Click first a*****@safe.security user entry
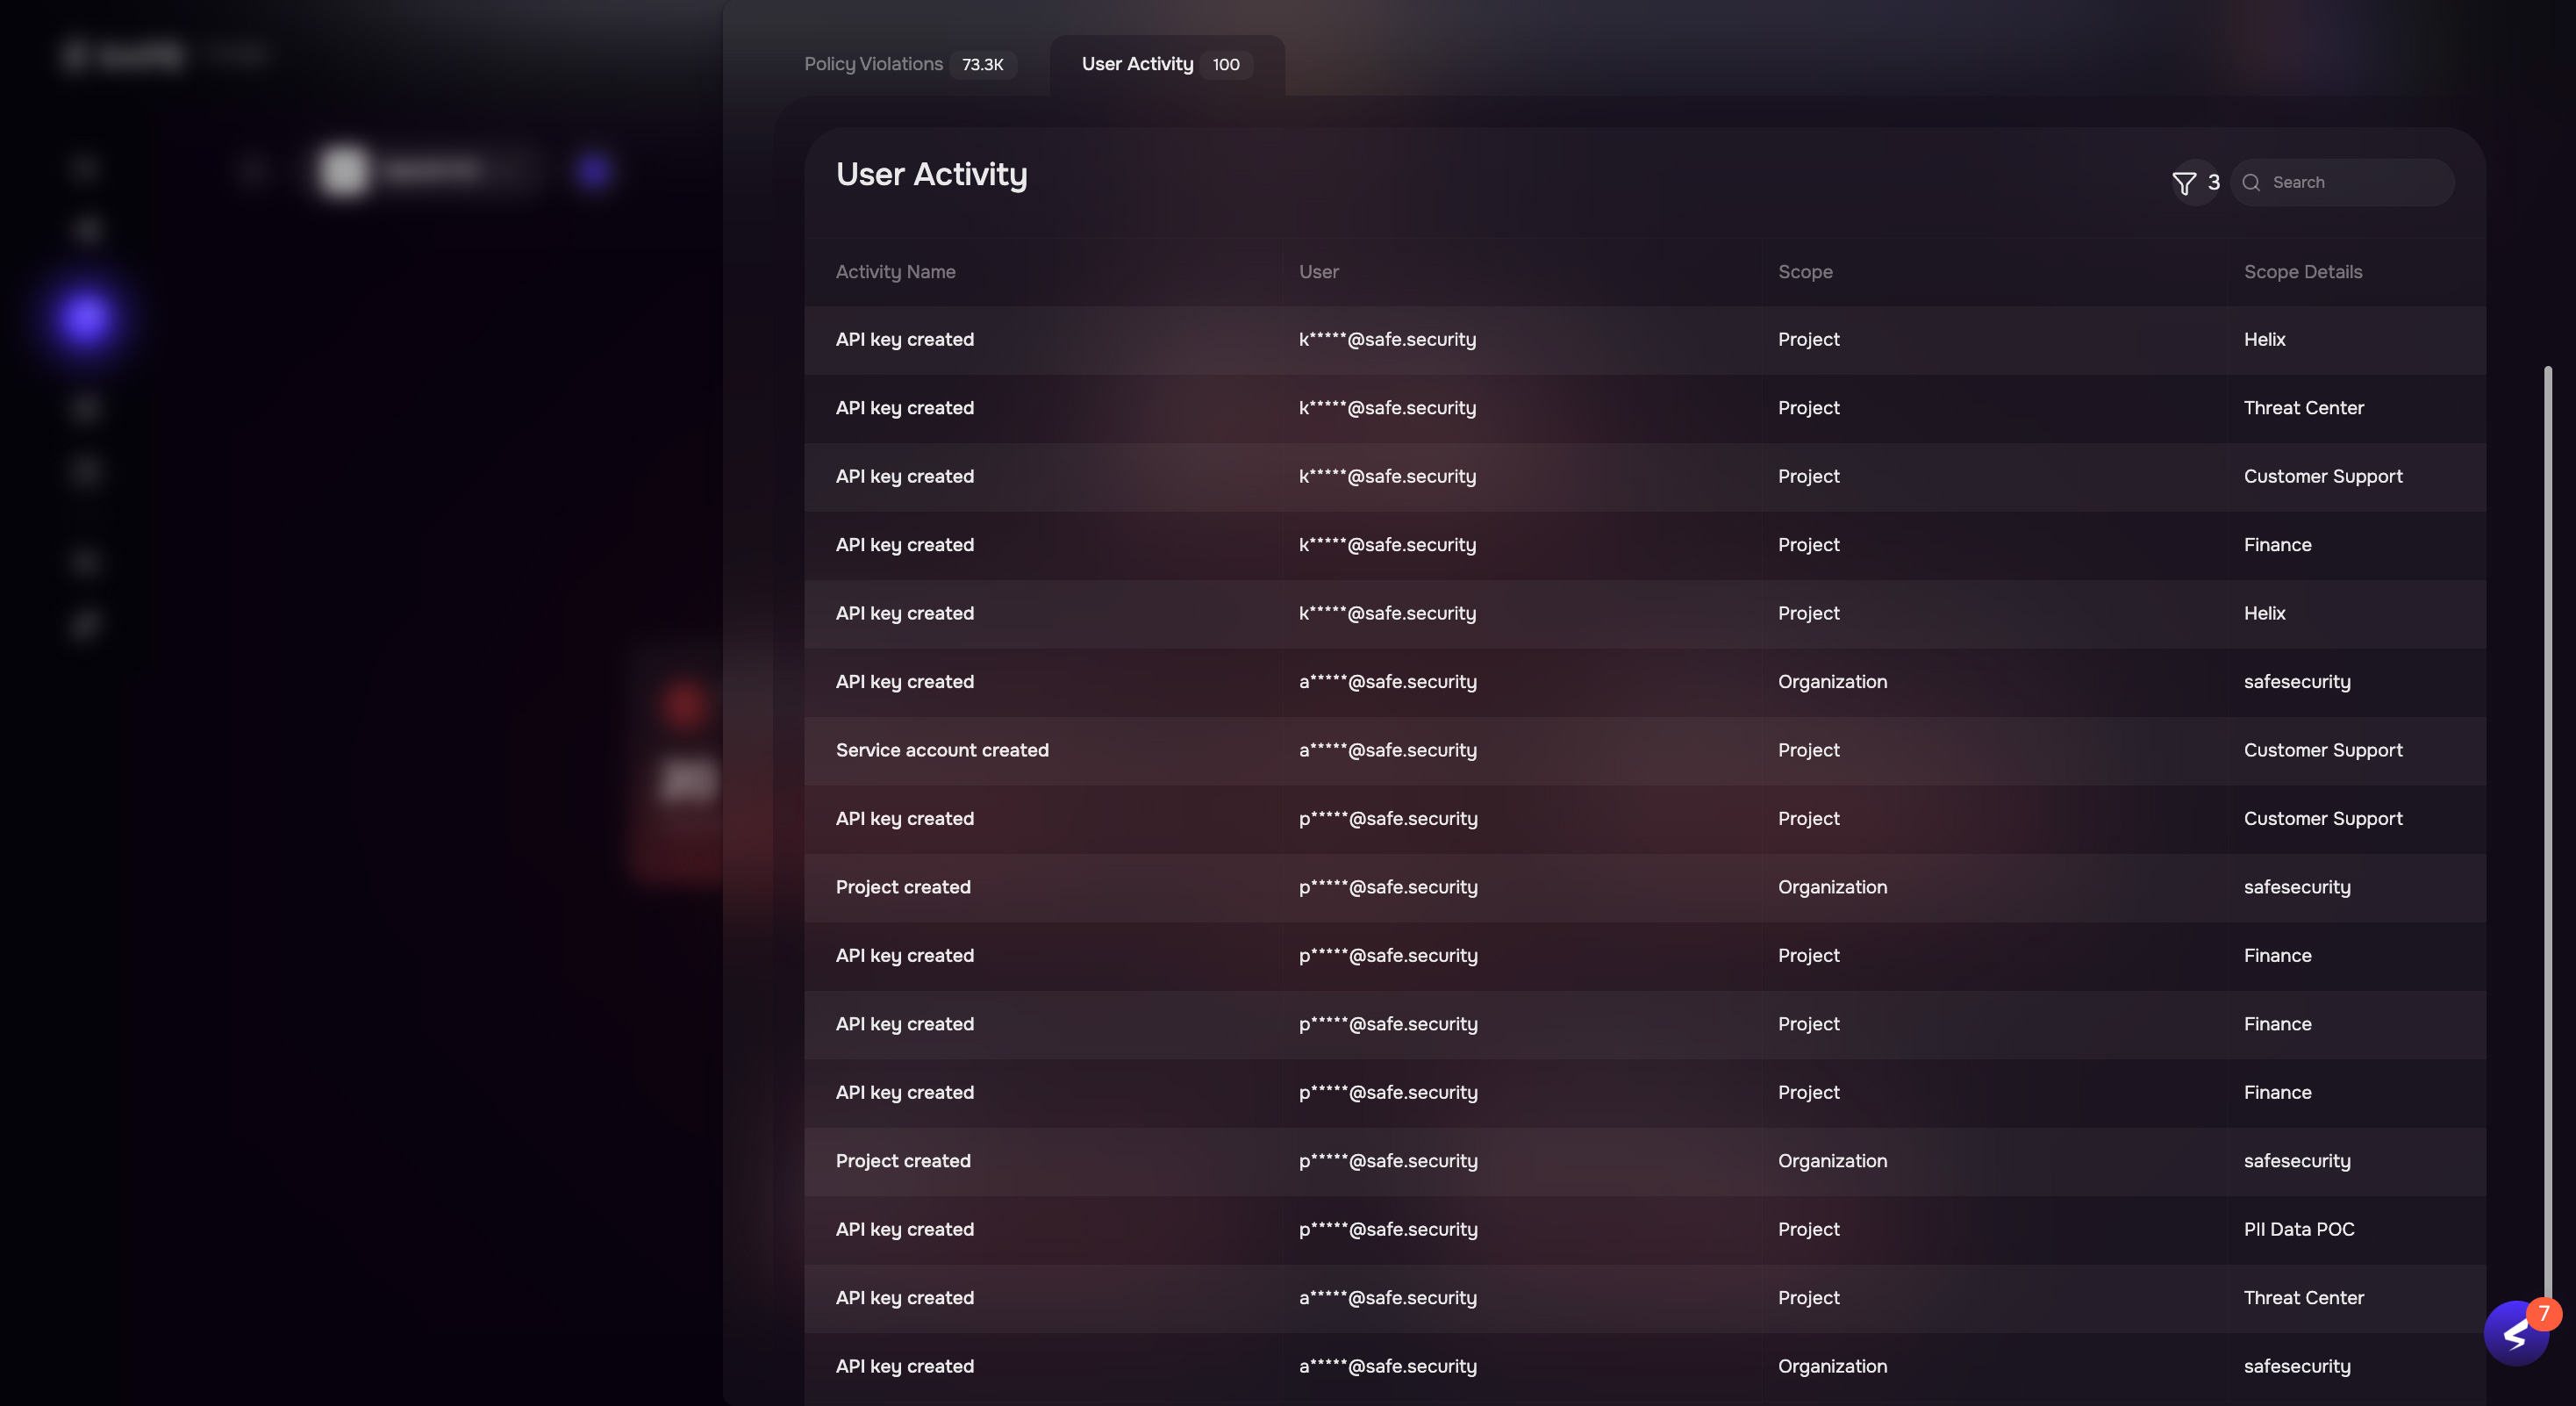This screenshot has height=1406, width=2576. tap(1387, 682)
